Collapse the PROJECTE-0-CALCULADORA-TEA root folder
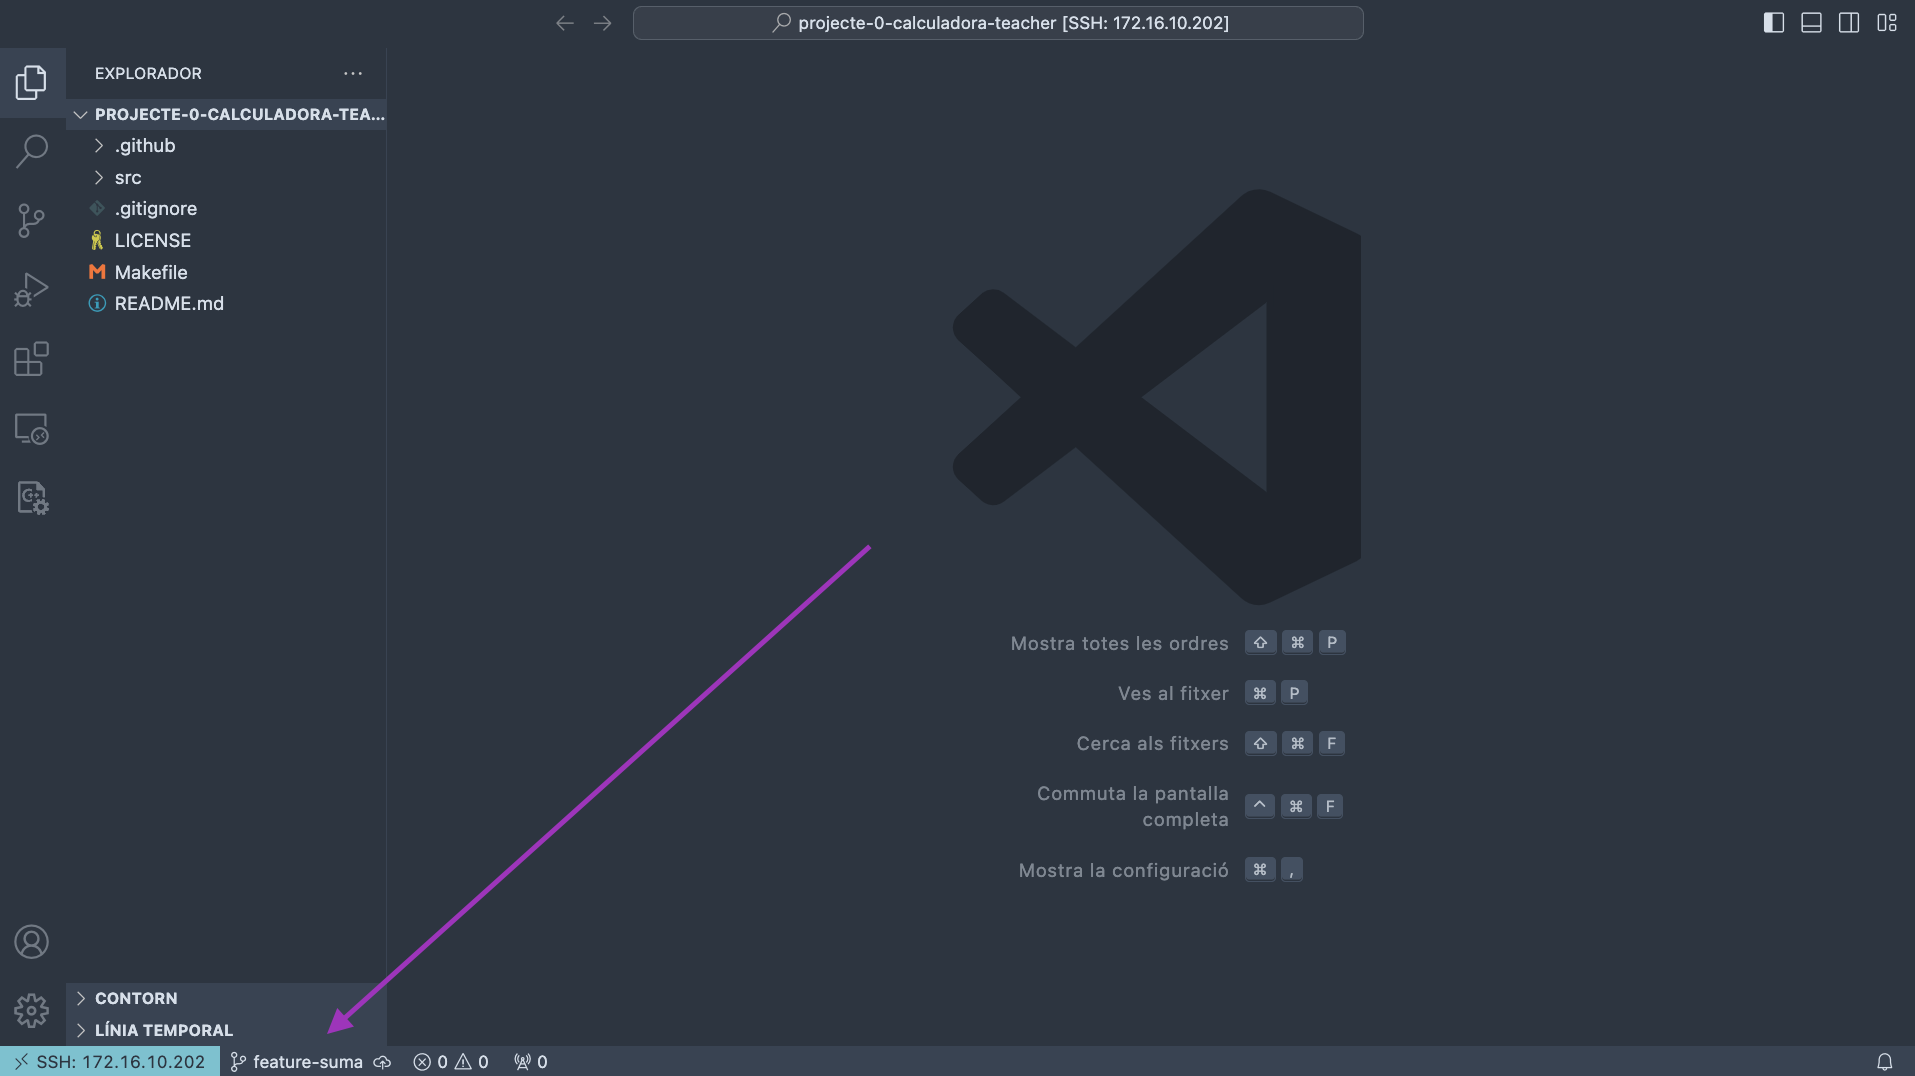 [x=226, y=114]
